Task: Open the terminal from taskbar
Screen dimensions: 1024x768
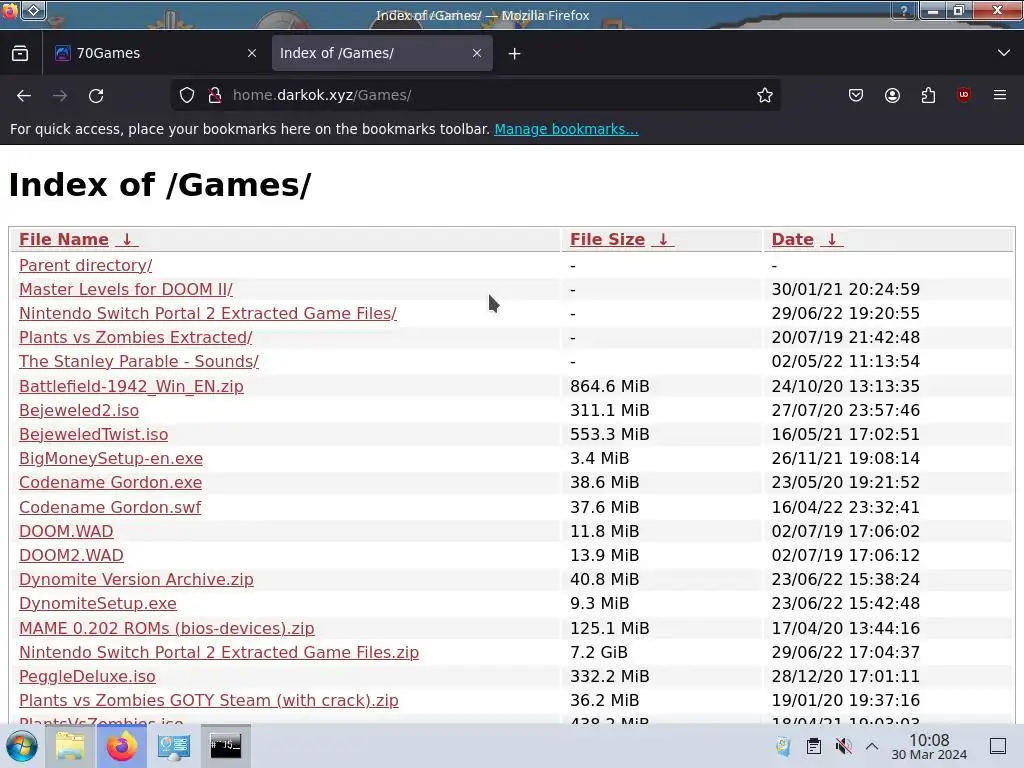Action: click(x=225, y=746)
